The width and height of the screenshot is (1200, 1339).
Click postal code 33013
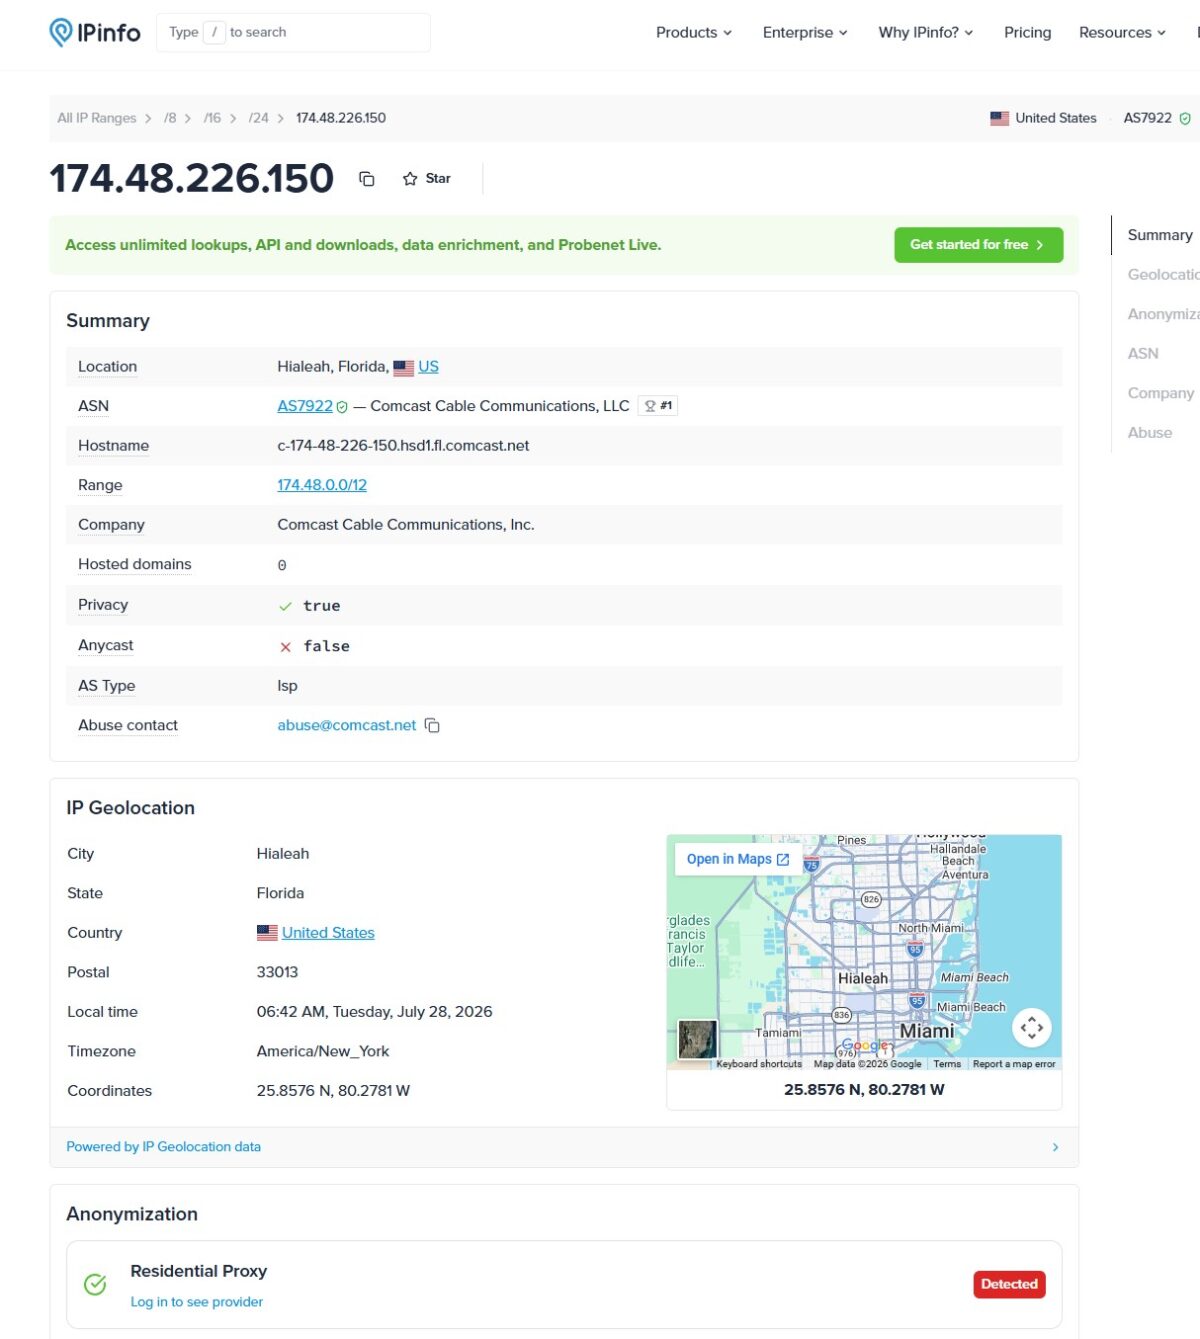coord(277,972)
